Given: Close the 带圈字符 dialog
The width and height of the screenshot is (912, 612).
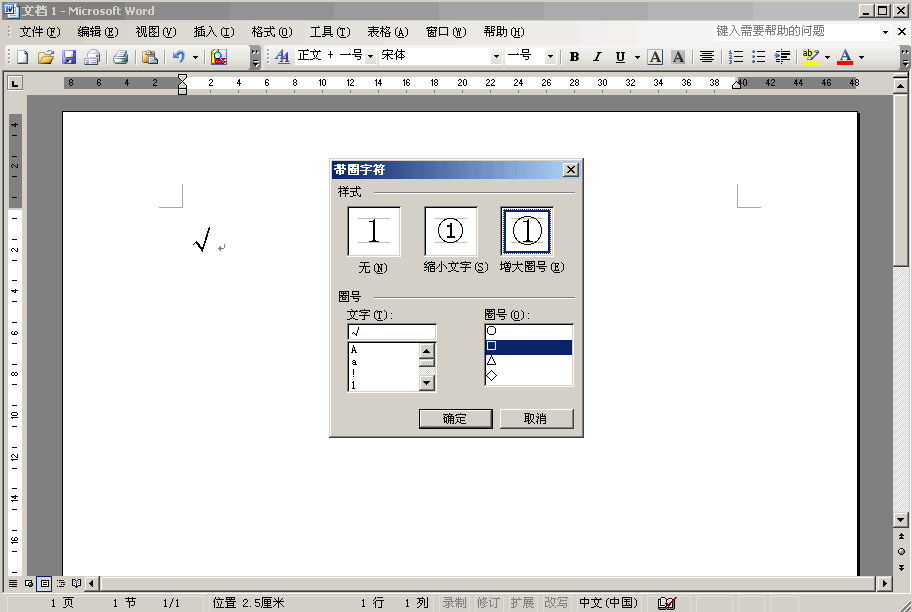Looking at the screenshot, I should click(x=571, y=170).
